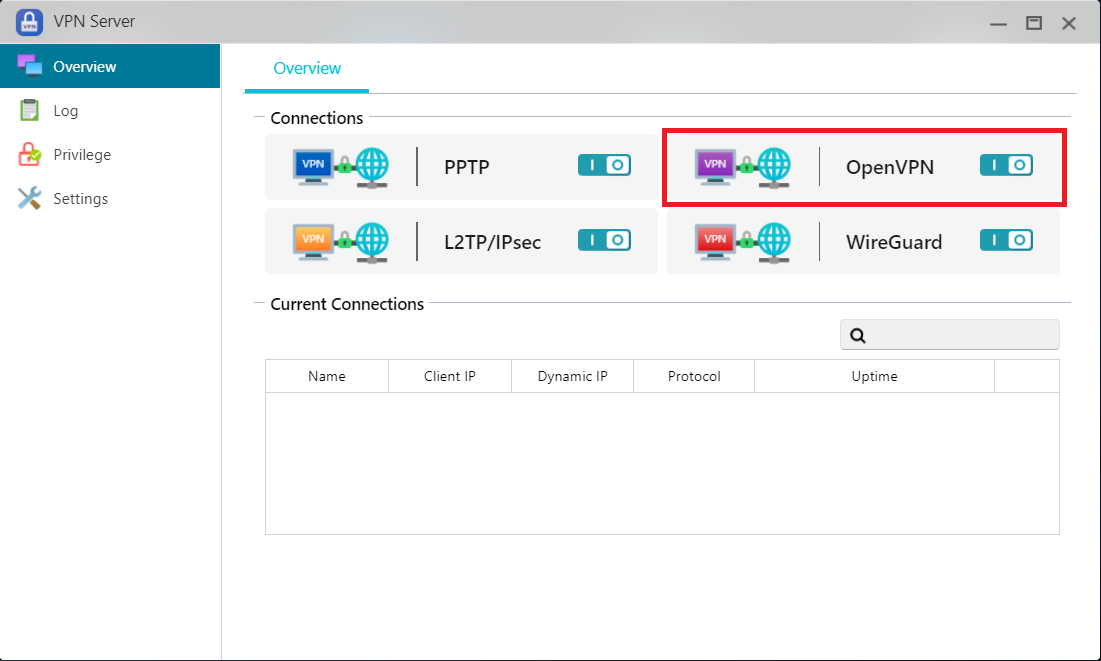Viewport: 1101px width, 661px height.
Task: Minimize the VPN Server window
Action: point(998,24)
